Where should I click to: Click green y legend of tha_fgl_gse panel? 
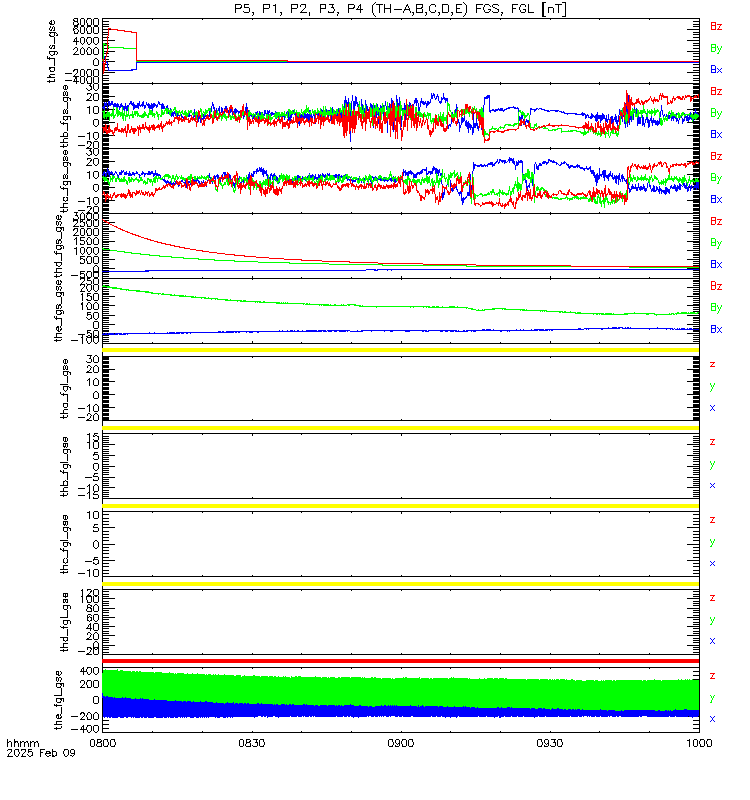712,387
